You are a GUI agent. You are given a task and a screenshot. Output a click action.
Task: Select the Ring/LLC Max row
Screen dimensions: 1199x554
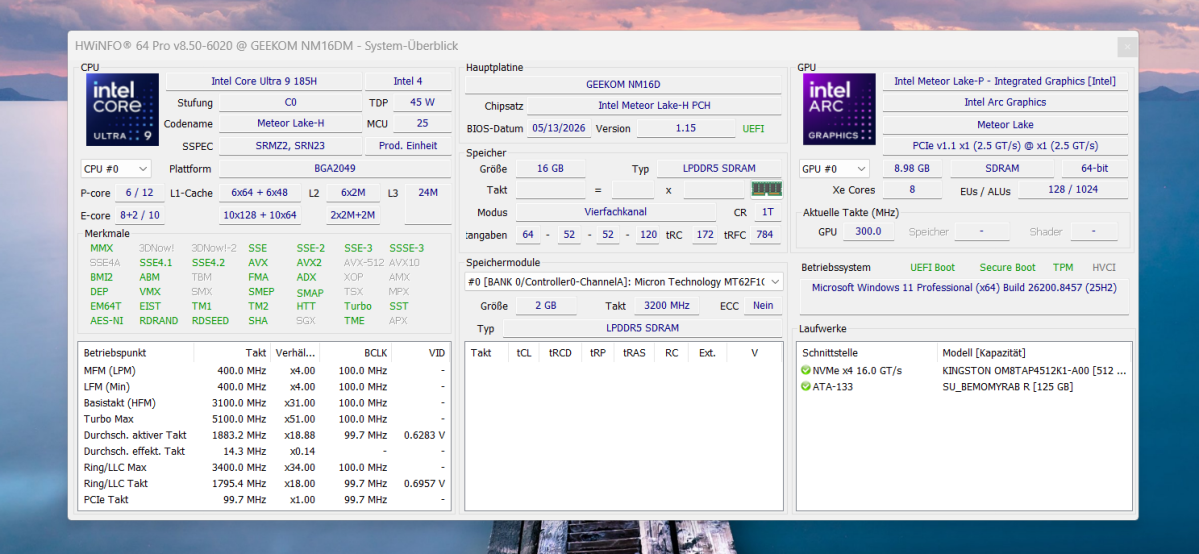[x=265, y=467]
